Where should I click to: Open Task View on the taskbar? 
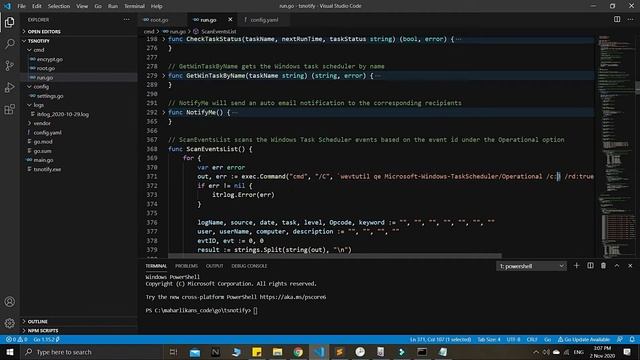173,352
